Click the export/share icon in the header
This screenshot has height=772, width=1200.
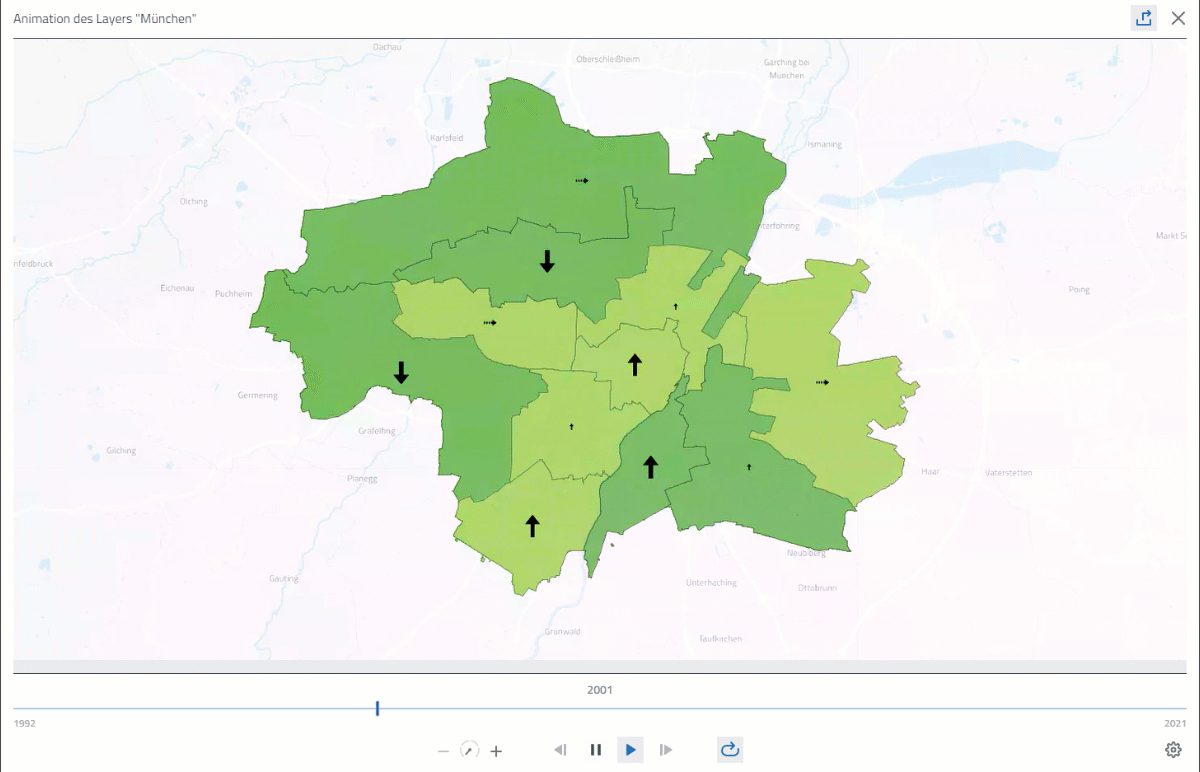(1144, 18)
